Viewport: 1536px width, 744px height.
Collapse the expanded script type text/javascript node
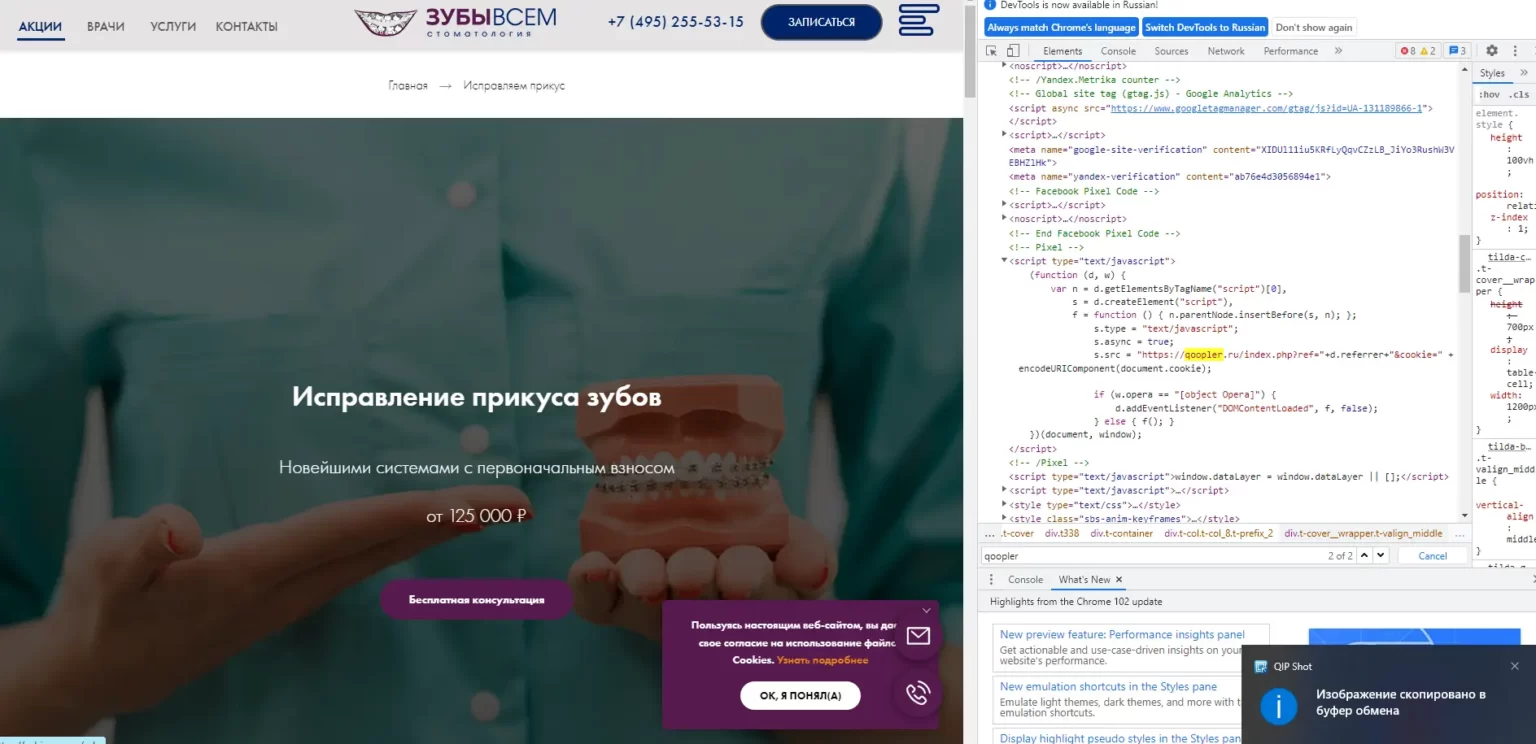pyautogui.click(x=1005, y=261)
